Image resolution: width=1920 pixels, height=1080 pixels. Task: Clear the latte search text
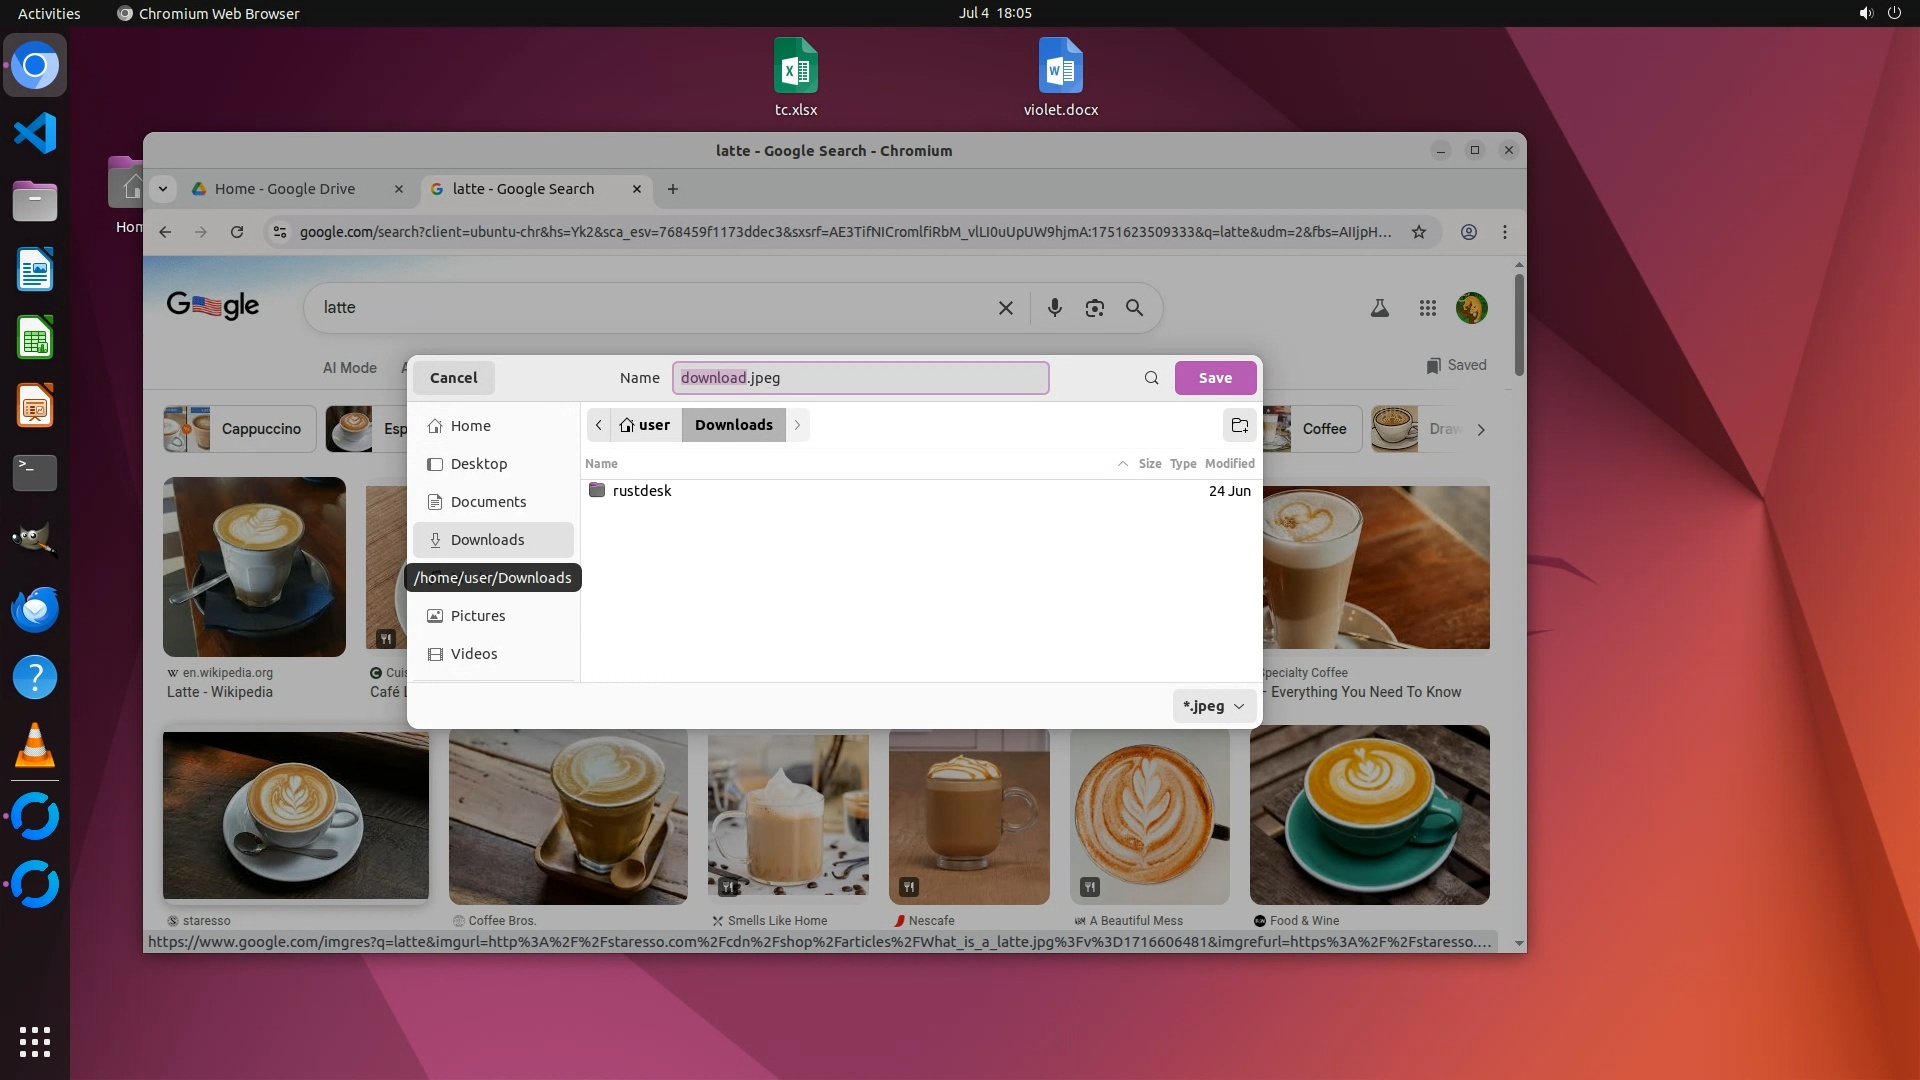click(1005, 308)
